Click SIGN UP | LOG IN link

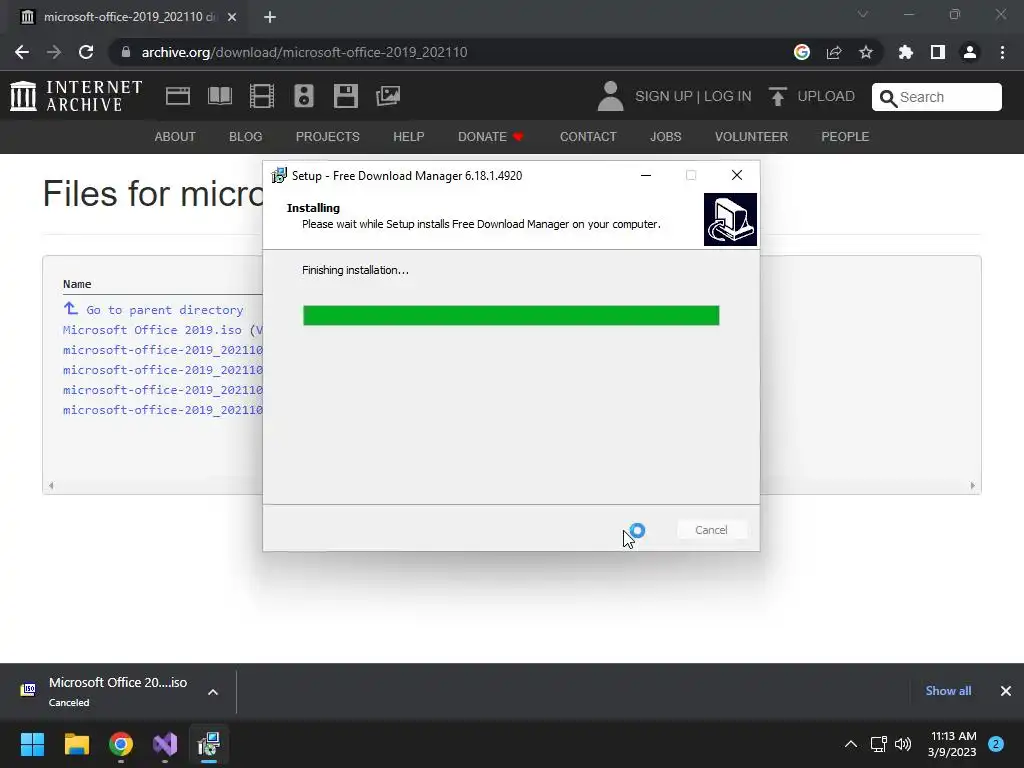[x=693, y=97]
